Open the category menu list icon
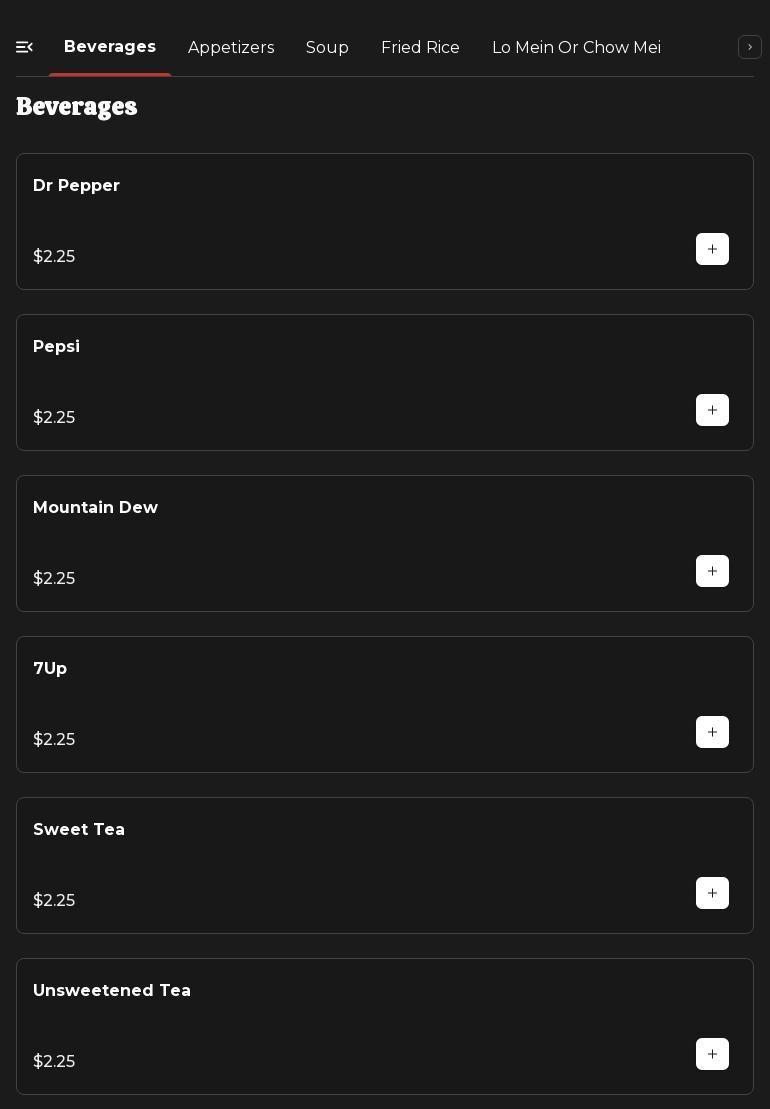This screenshot has width=770, height=1109. (x=25, y=47)
